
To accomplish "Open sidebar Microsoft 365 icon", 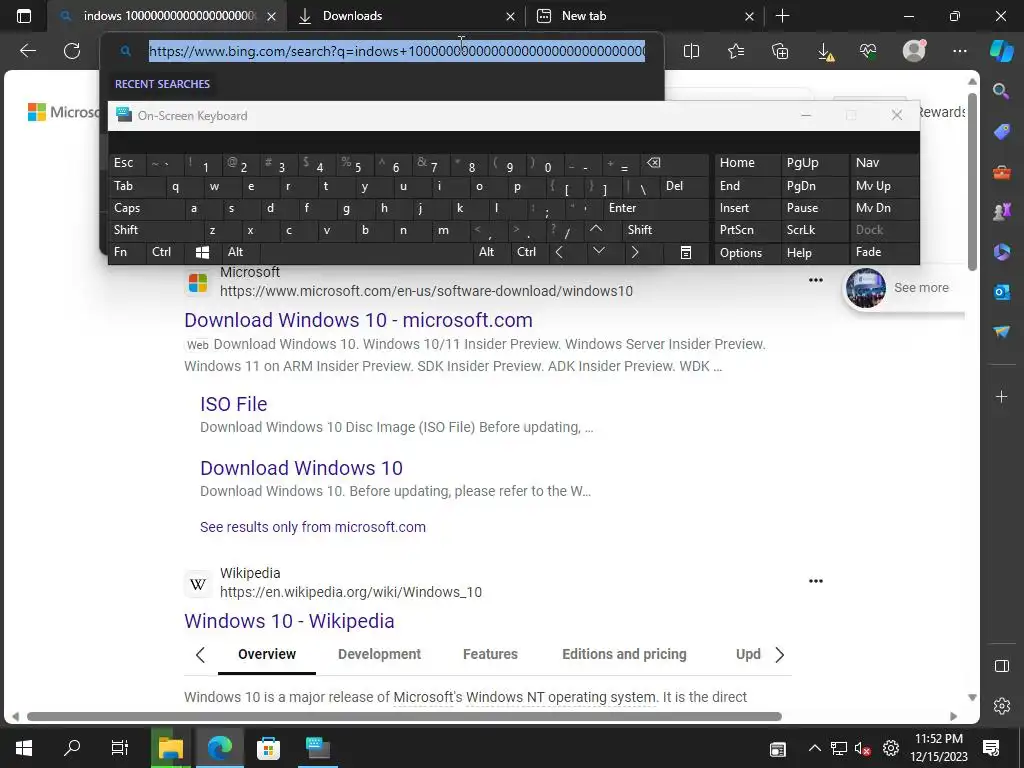I will click(1002, 251).
